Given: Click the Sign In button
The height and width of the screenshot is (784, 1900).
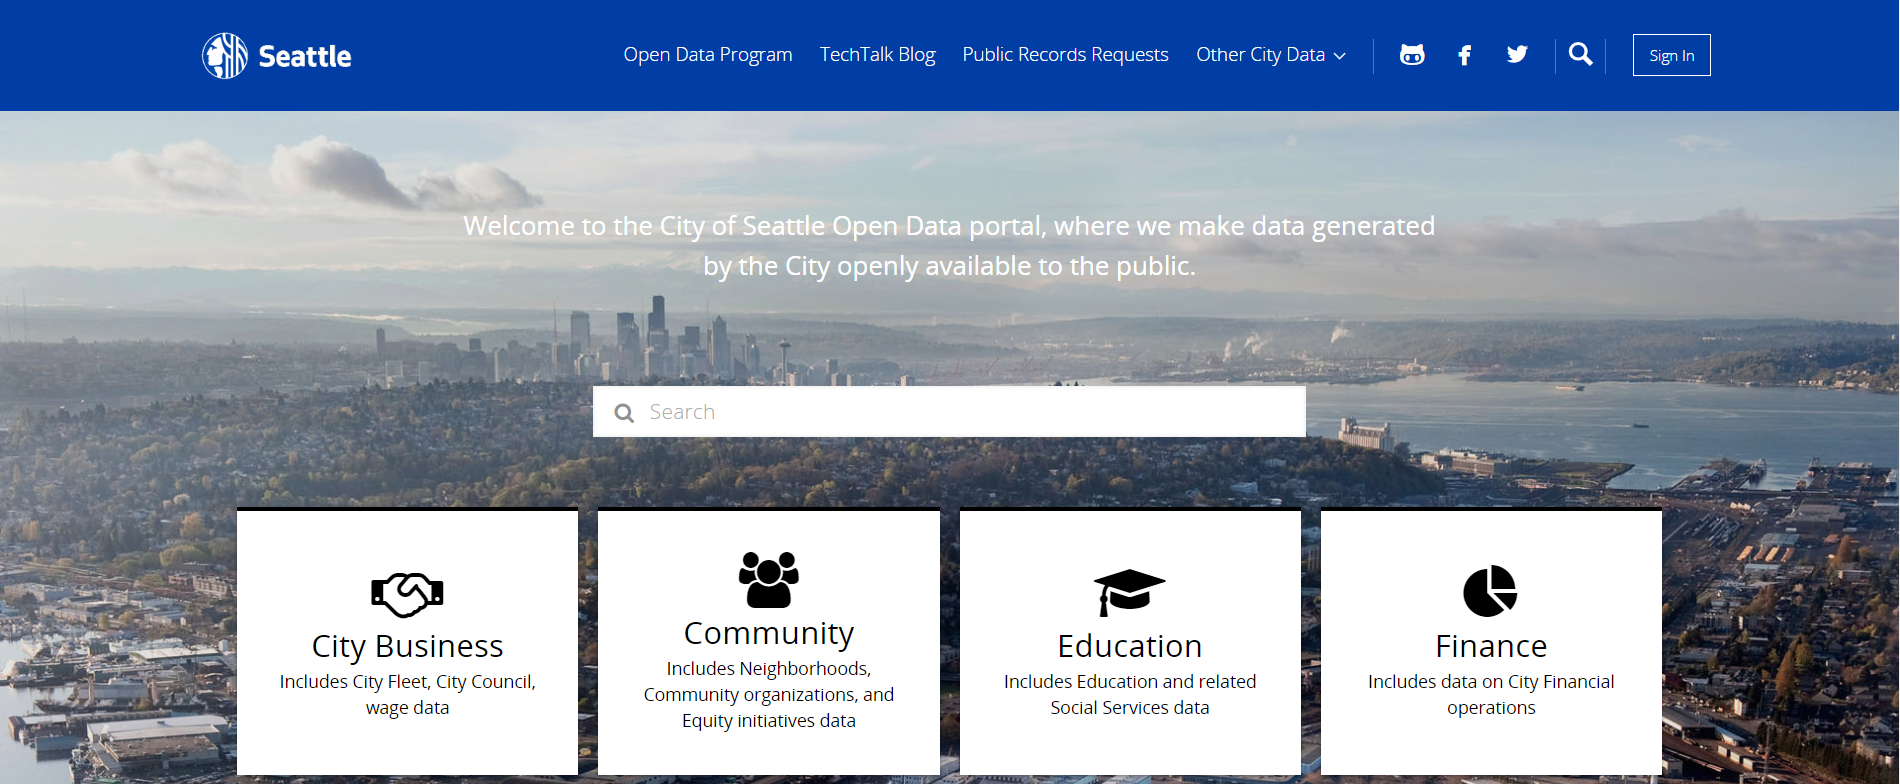Looking at the screenshot, I should (1672, 55).
